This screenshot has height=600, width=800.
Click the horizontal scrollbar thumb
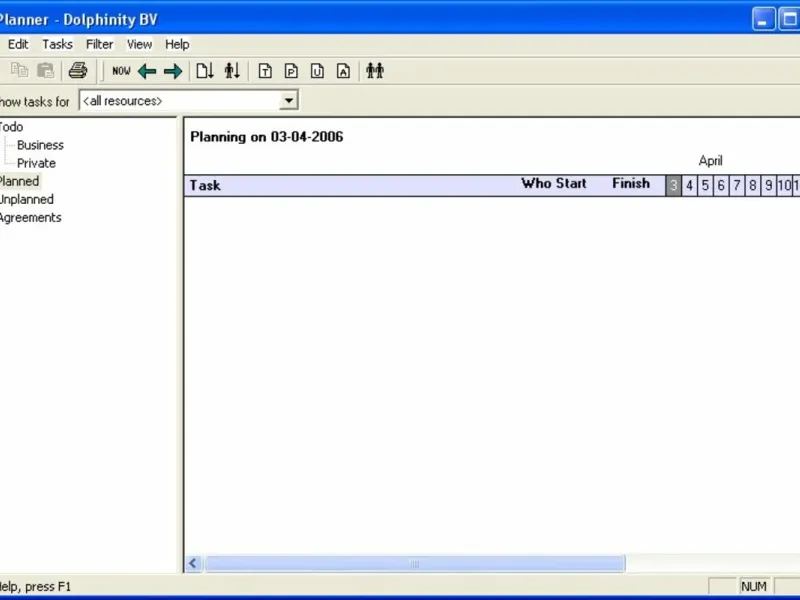pos(415,563)
